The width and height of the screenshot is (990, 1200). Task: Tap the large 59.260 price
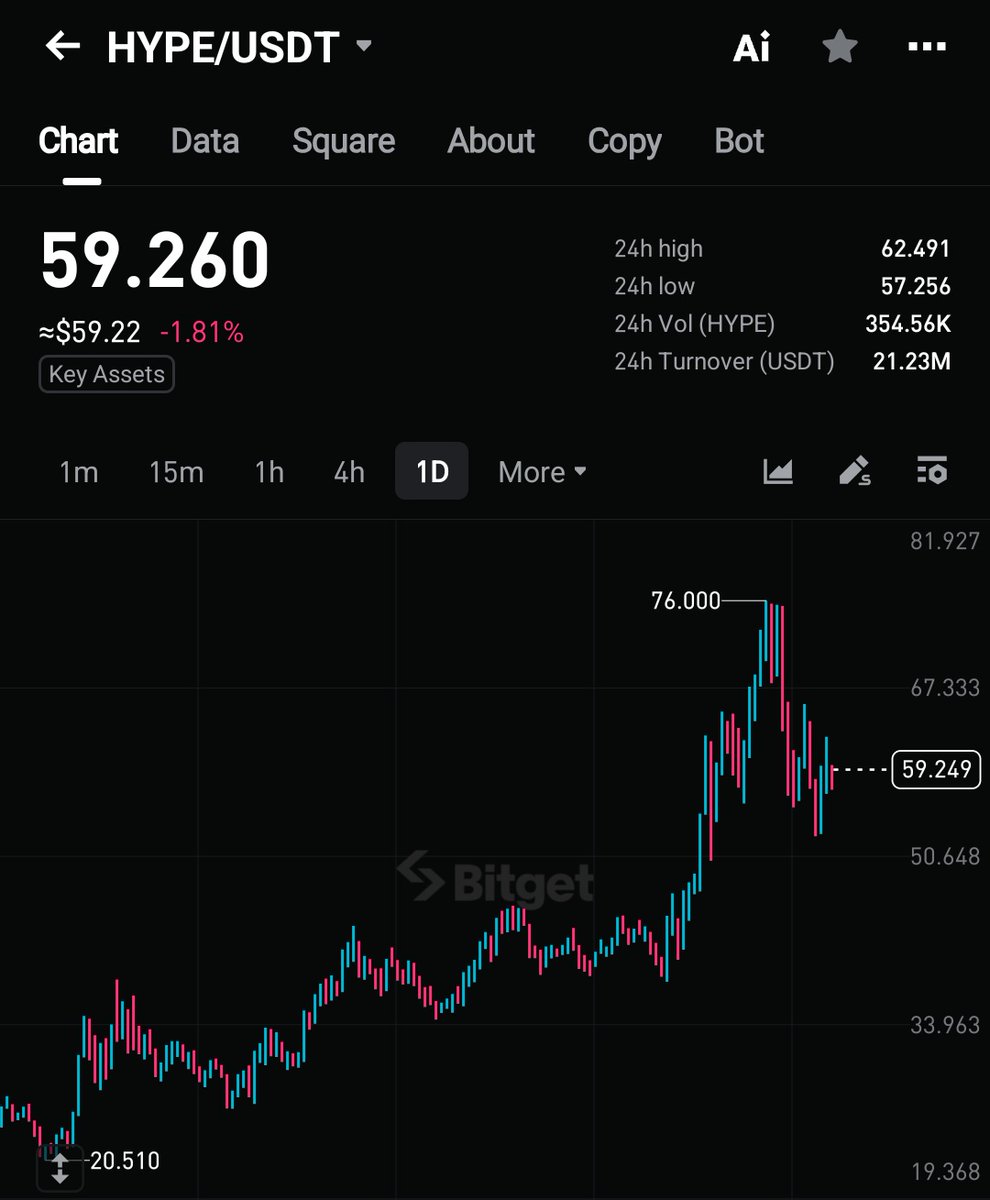tap(155, 261)
